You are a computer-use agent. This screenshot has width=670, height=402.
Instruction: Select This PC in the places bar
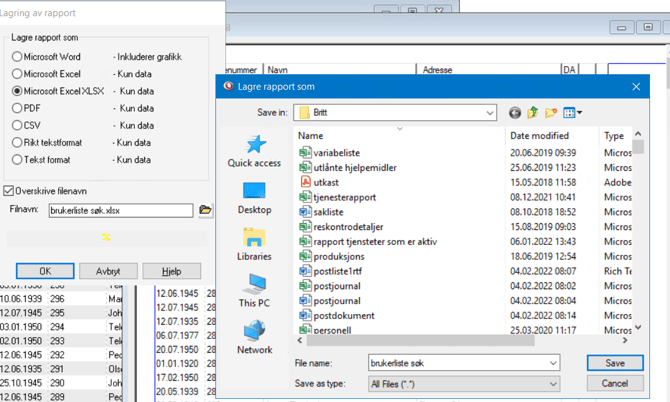pos(254,291)
